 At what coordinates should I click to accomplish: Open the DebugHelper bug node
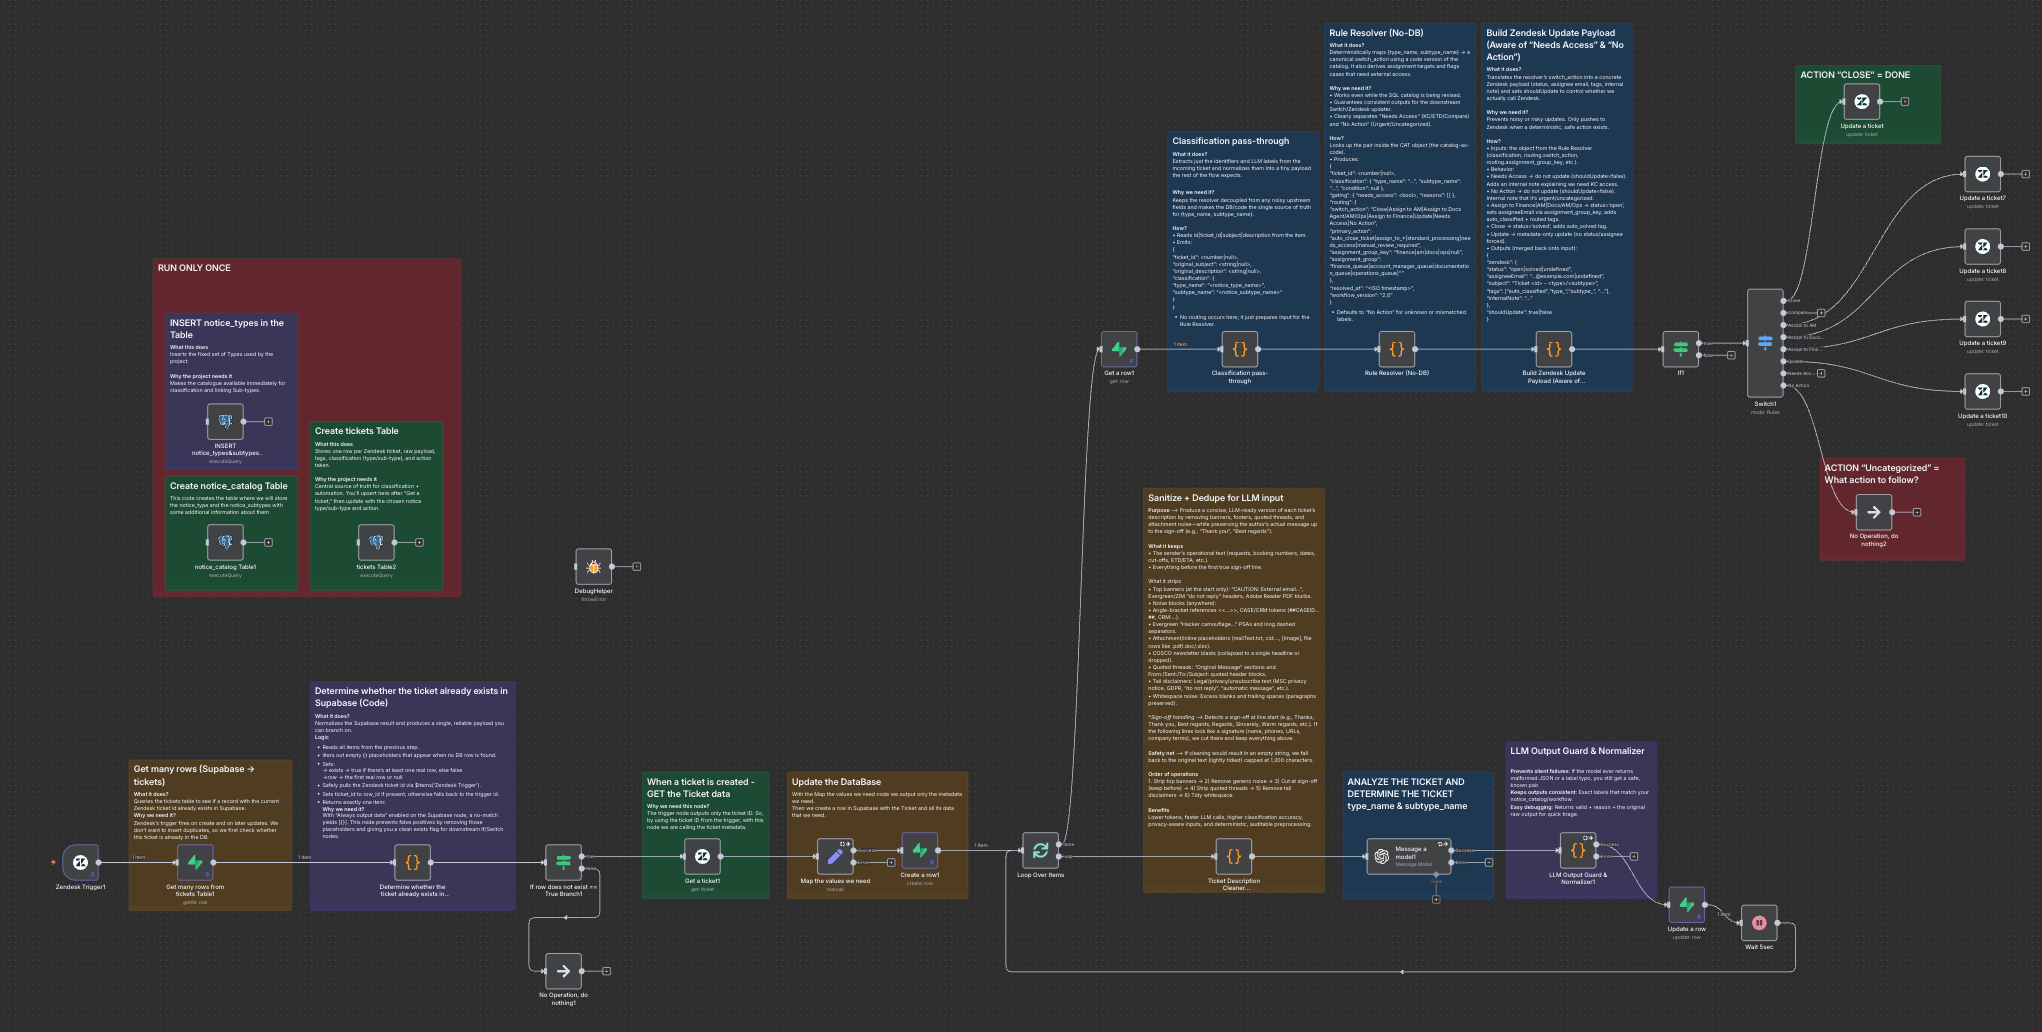coord(593,567)
